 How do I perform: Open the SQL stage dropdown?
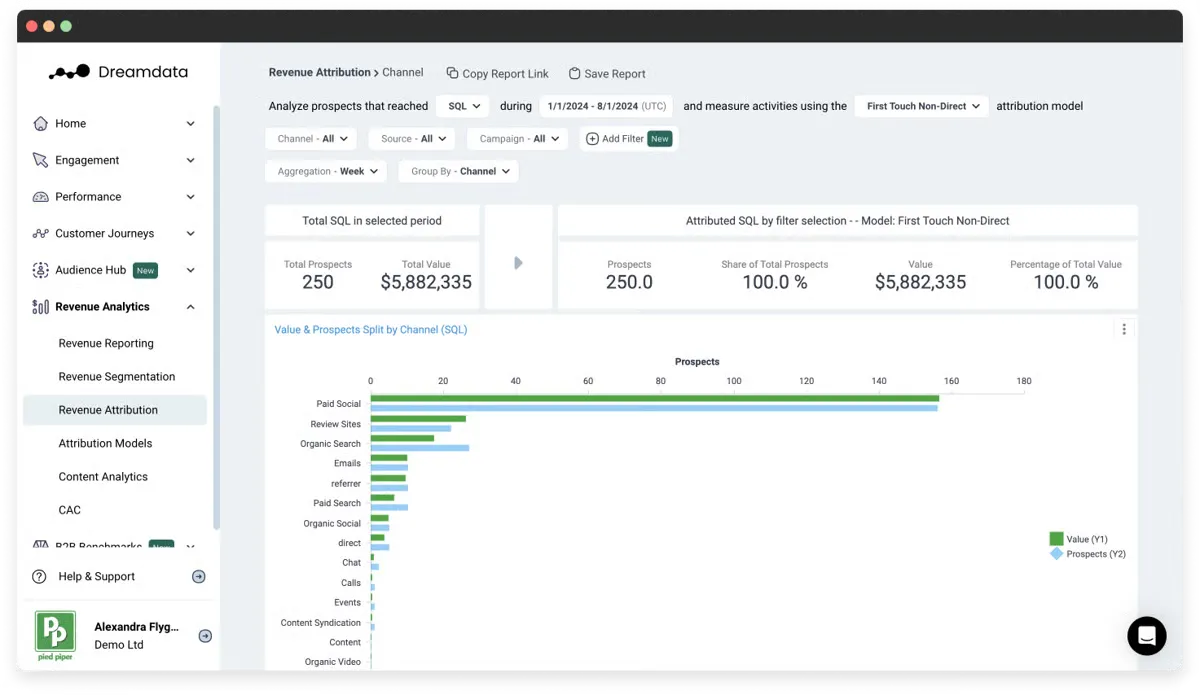pos(462,105)
